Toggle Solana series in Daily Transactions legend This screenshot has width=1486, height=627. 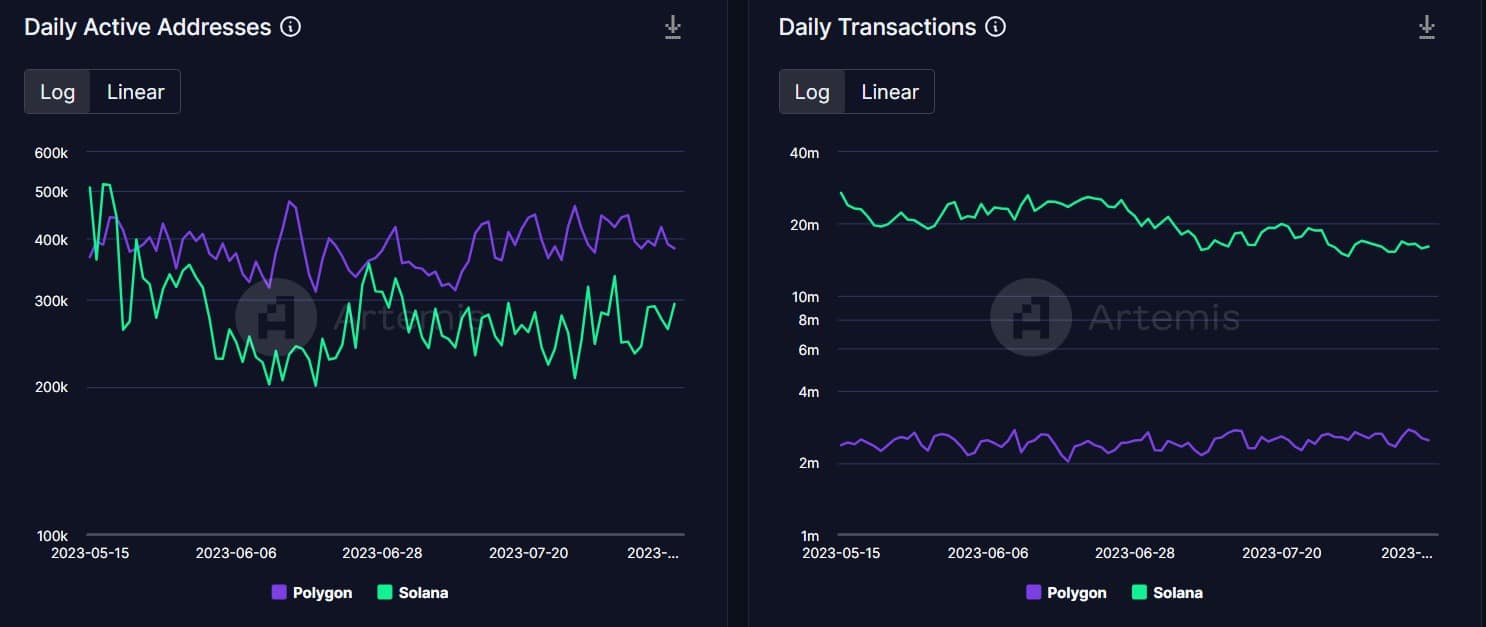coord(1167,592)
